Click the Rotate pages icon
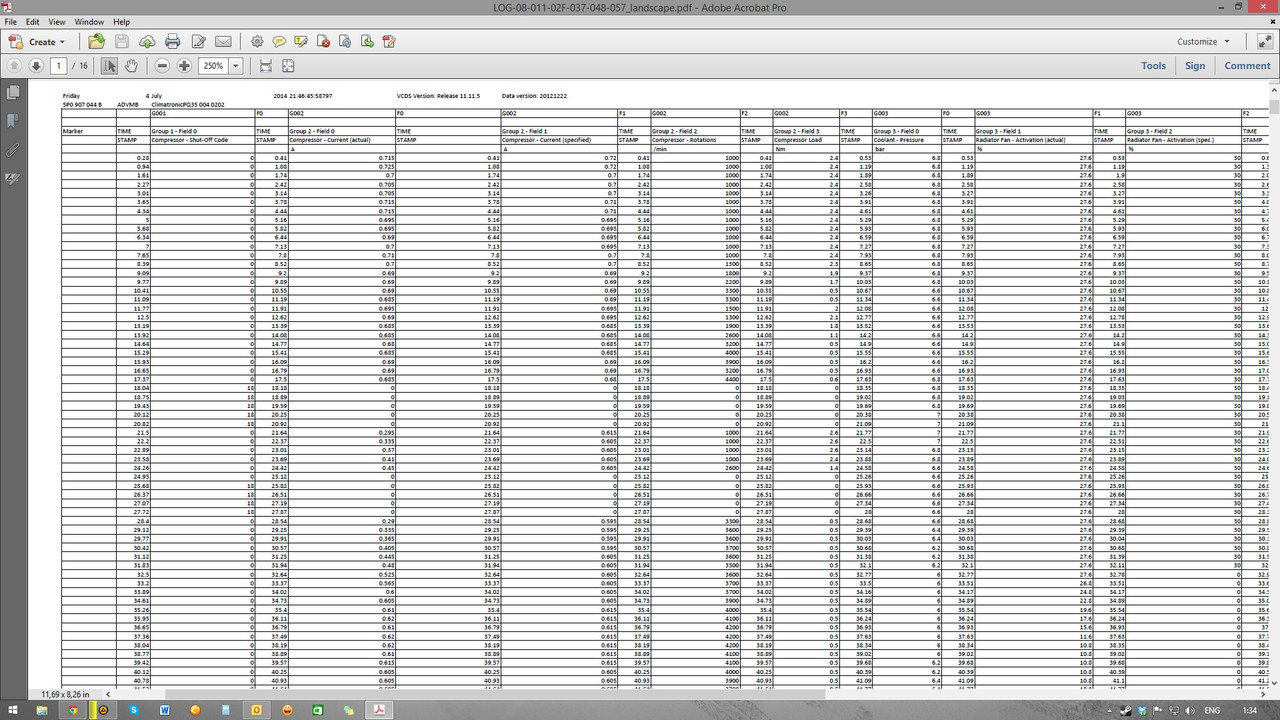Screen dimensions: 1280x720 click(345, 42)
